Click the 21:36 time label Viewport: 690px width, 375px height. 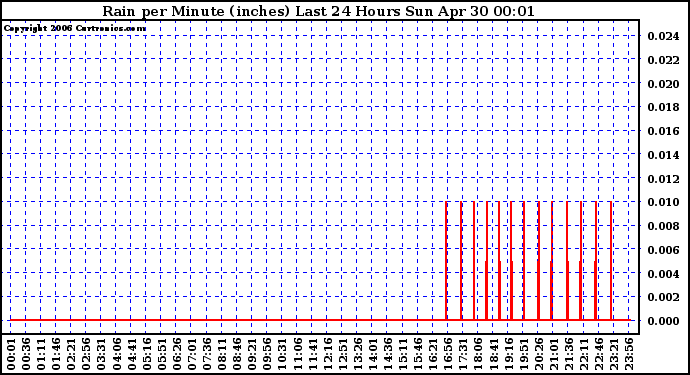tap(569, 354)
